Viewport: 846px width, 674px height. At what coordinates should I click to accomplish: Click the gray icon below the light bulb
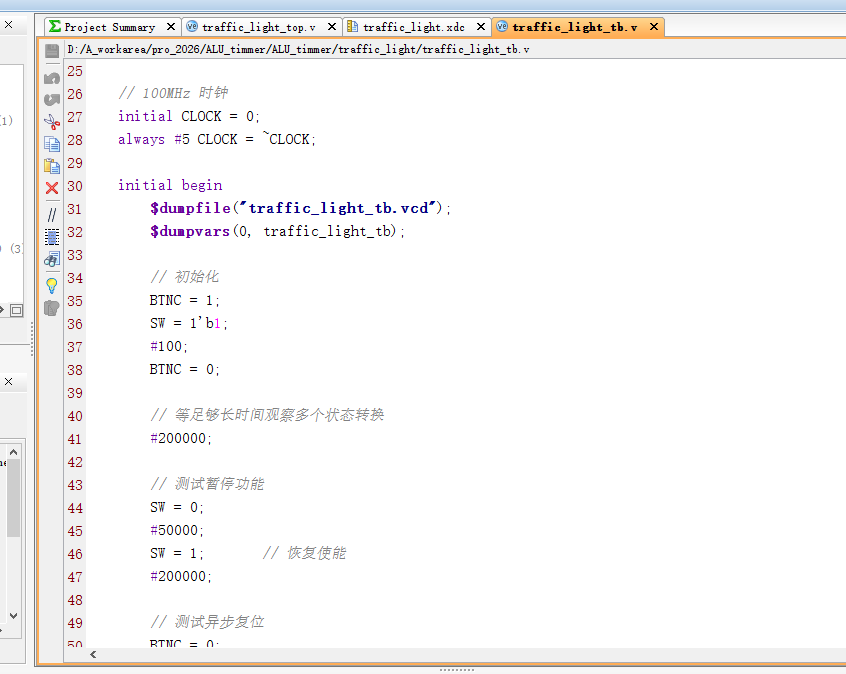click(52, 308)
